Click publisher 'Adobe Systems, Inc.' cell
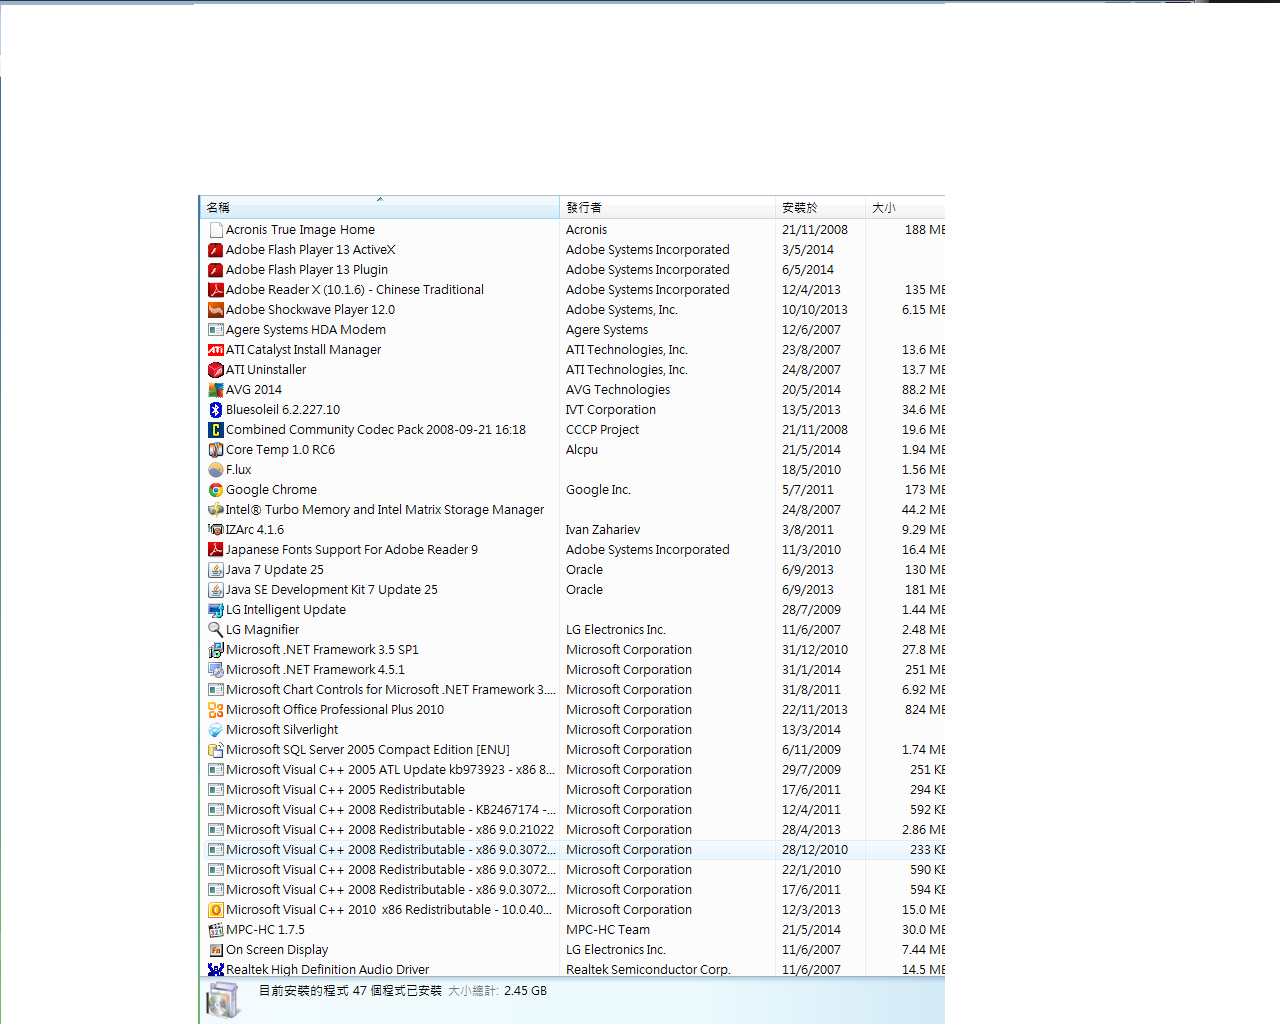 tap(622, 310)
